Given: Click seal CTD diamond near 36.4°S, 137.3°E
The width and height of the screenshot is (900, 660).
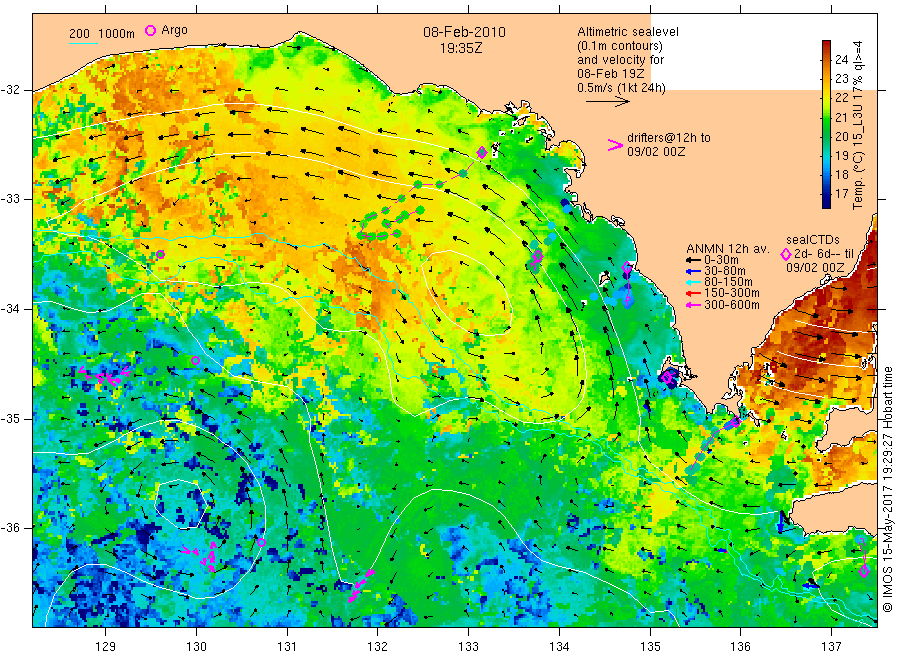Looking at the screenshot, I should click(864, 571).
